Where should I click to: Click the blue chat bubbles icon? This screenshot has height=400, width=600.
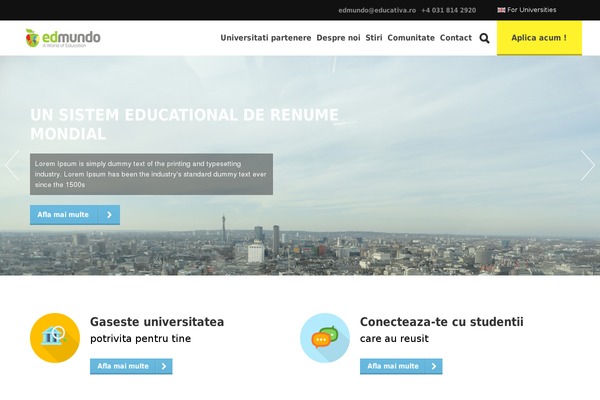(x=324, y=338)
